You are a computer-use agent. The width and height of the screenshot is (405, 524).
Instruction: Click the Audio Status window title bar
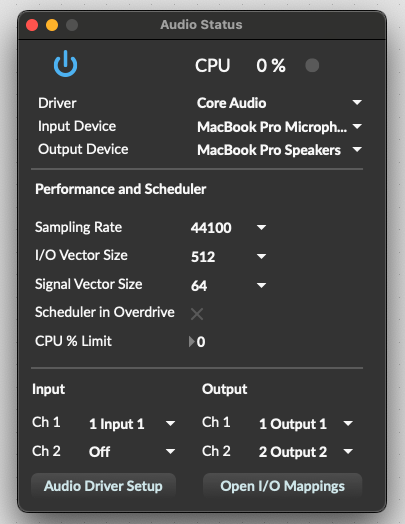[201, 25]
